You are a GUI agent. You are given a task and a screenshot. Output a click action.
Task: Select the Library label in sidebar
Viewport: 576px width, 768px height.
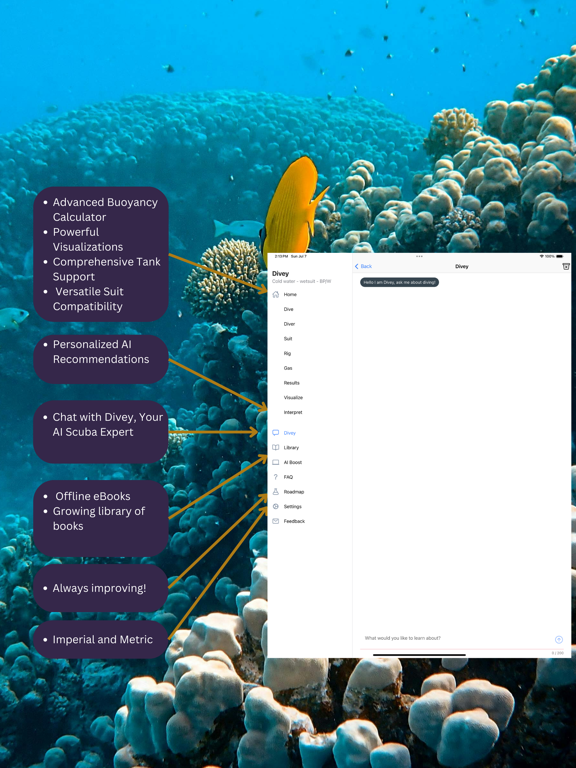291,448
